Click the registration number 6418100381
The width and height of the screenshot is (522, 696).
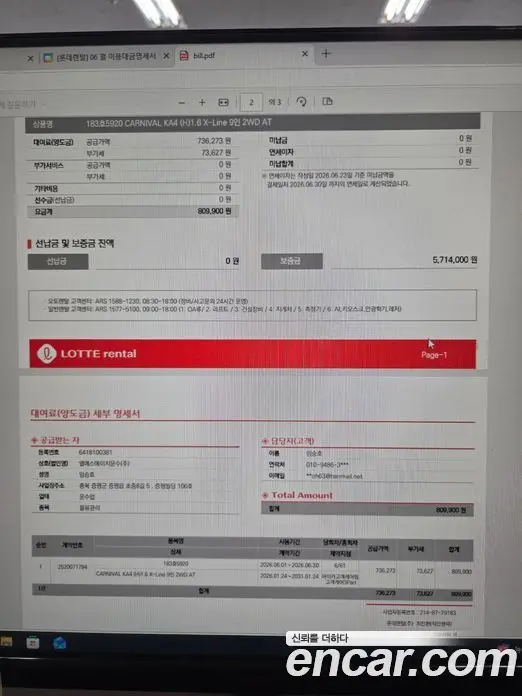pyautogui.click(x=95, y=452)
